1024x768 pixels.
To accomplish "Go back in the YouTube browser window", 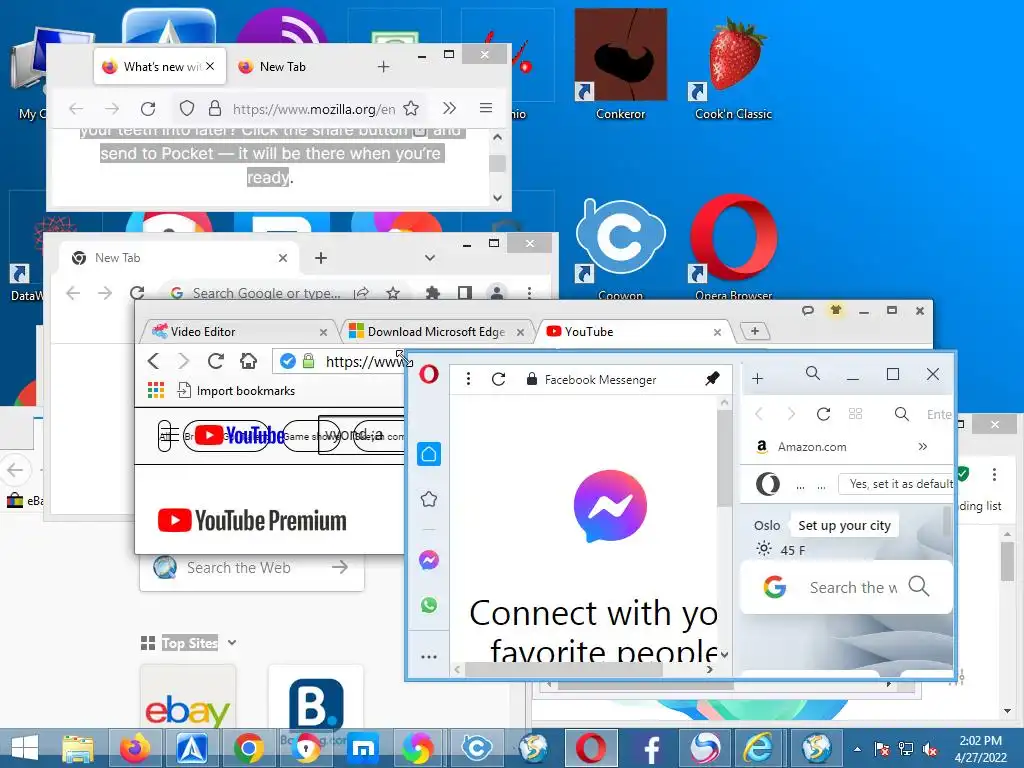I will pos(153,361).
